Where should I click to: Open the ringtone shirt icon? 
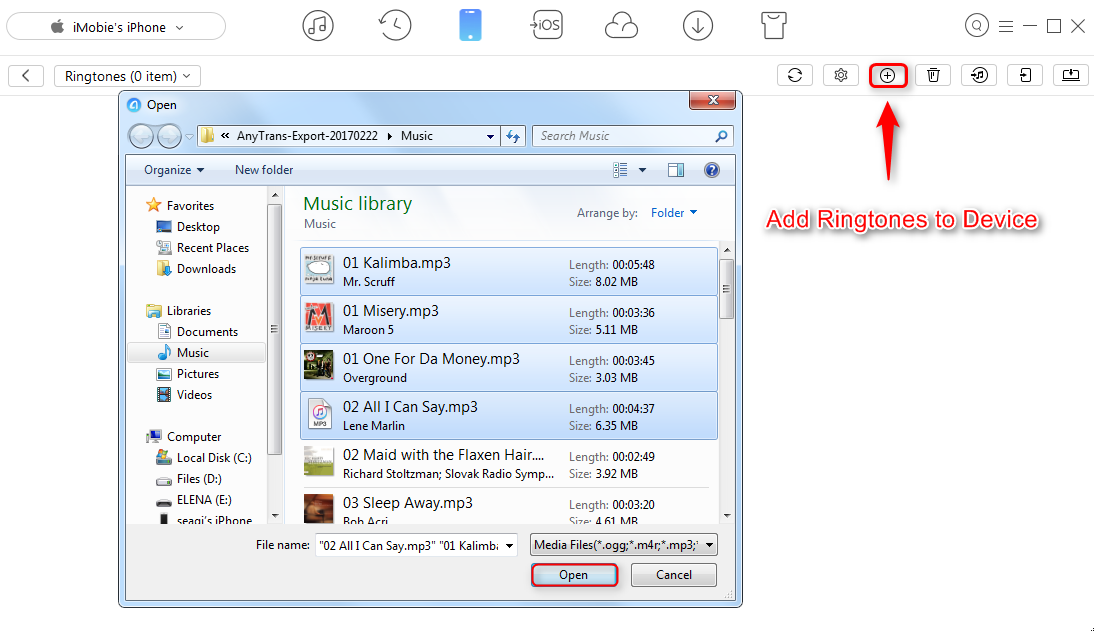(774, 26)
